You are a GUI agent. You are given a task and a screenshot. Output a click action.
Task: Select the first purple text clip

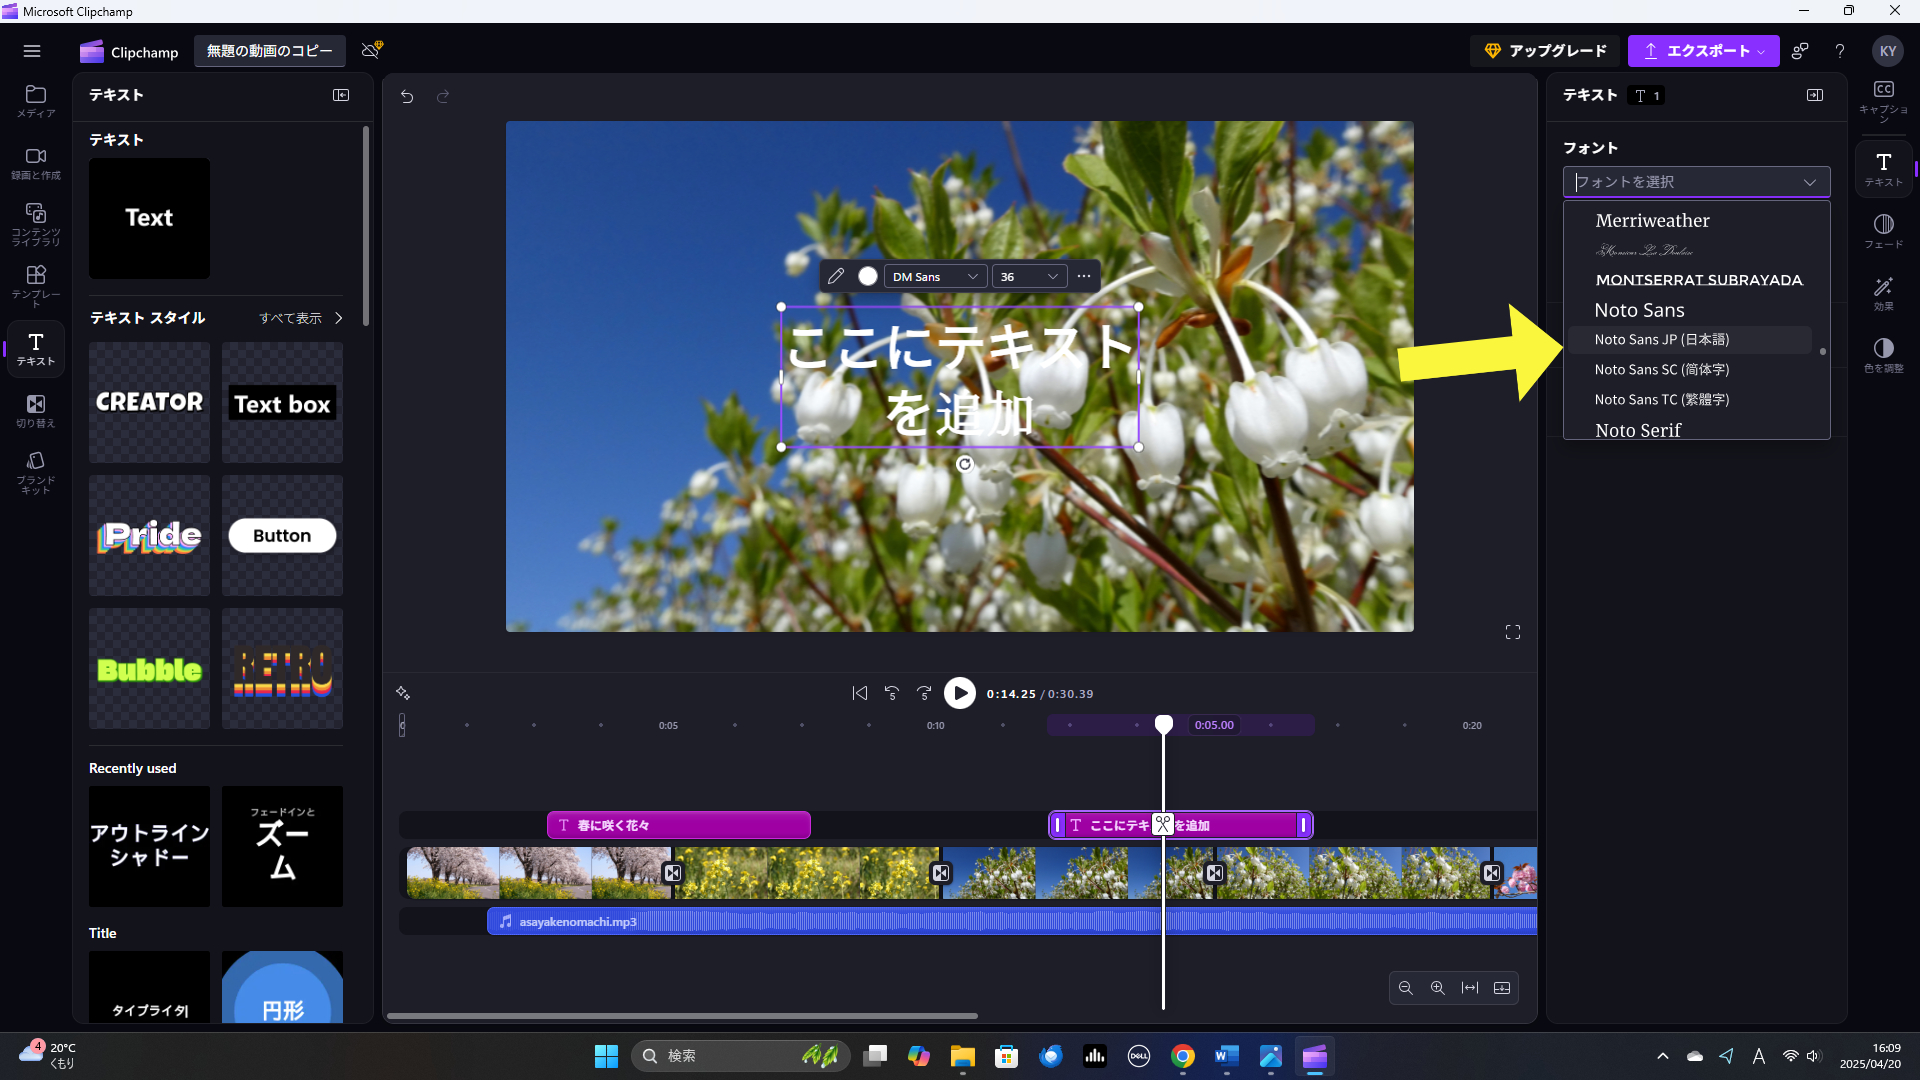point(678,825)
